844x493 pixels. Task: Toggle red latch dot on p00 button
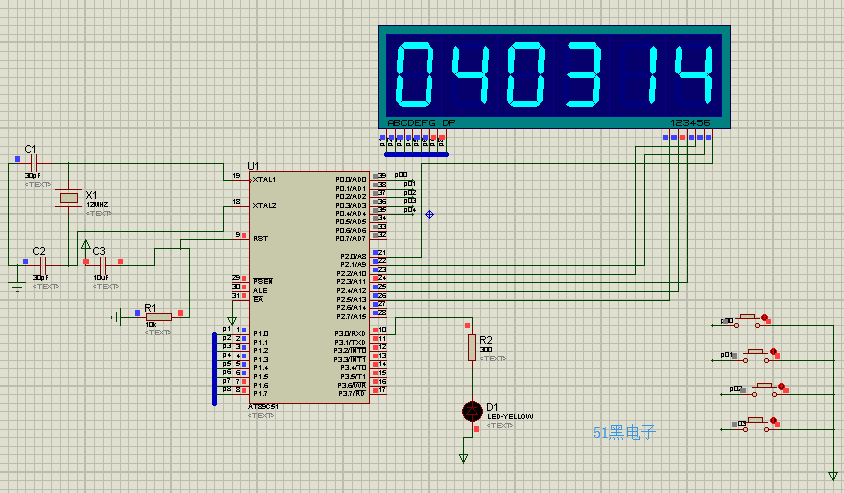764,318
